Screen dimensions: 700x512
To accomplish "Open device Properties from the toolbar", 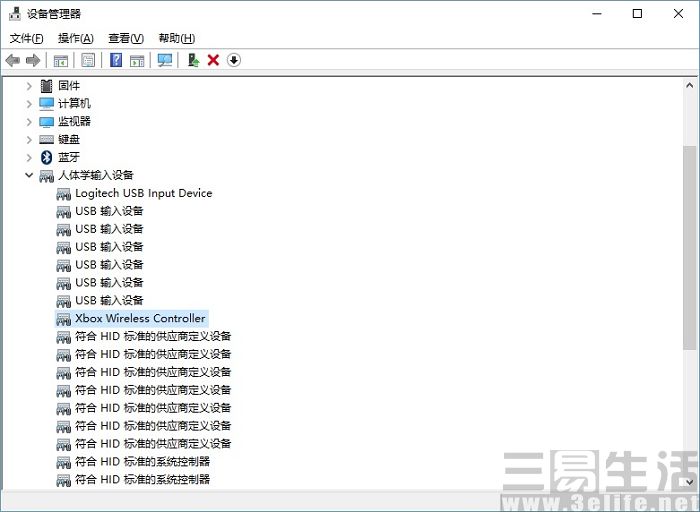I will coord(88,60).
